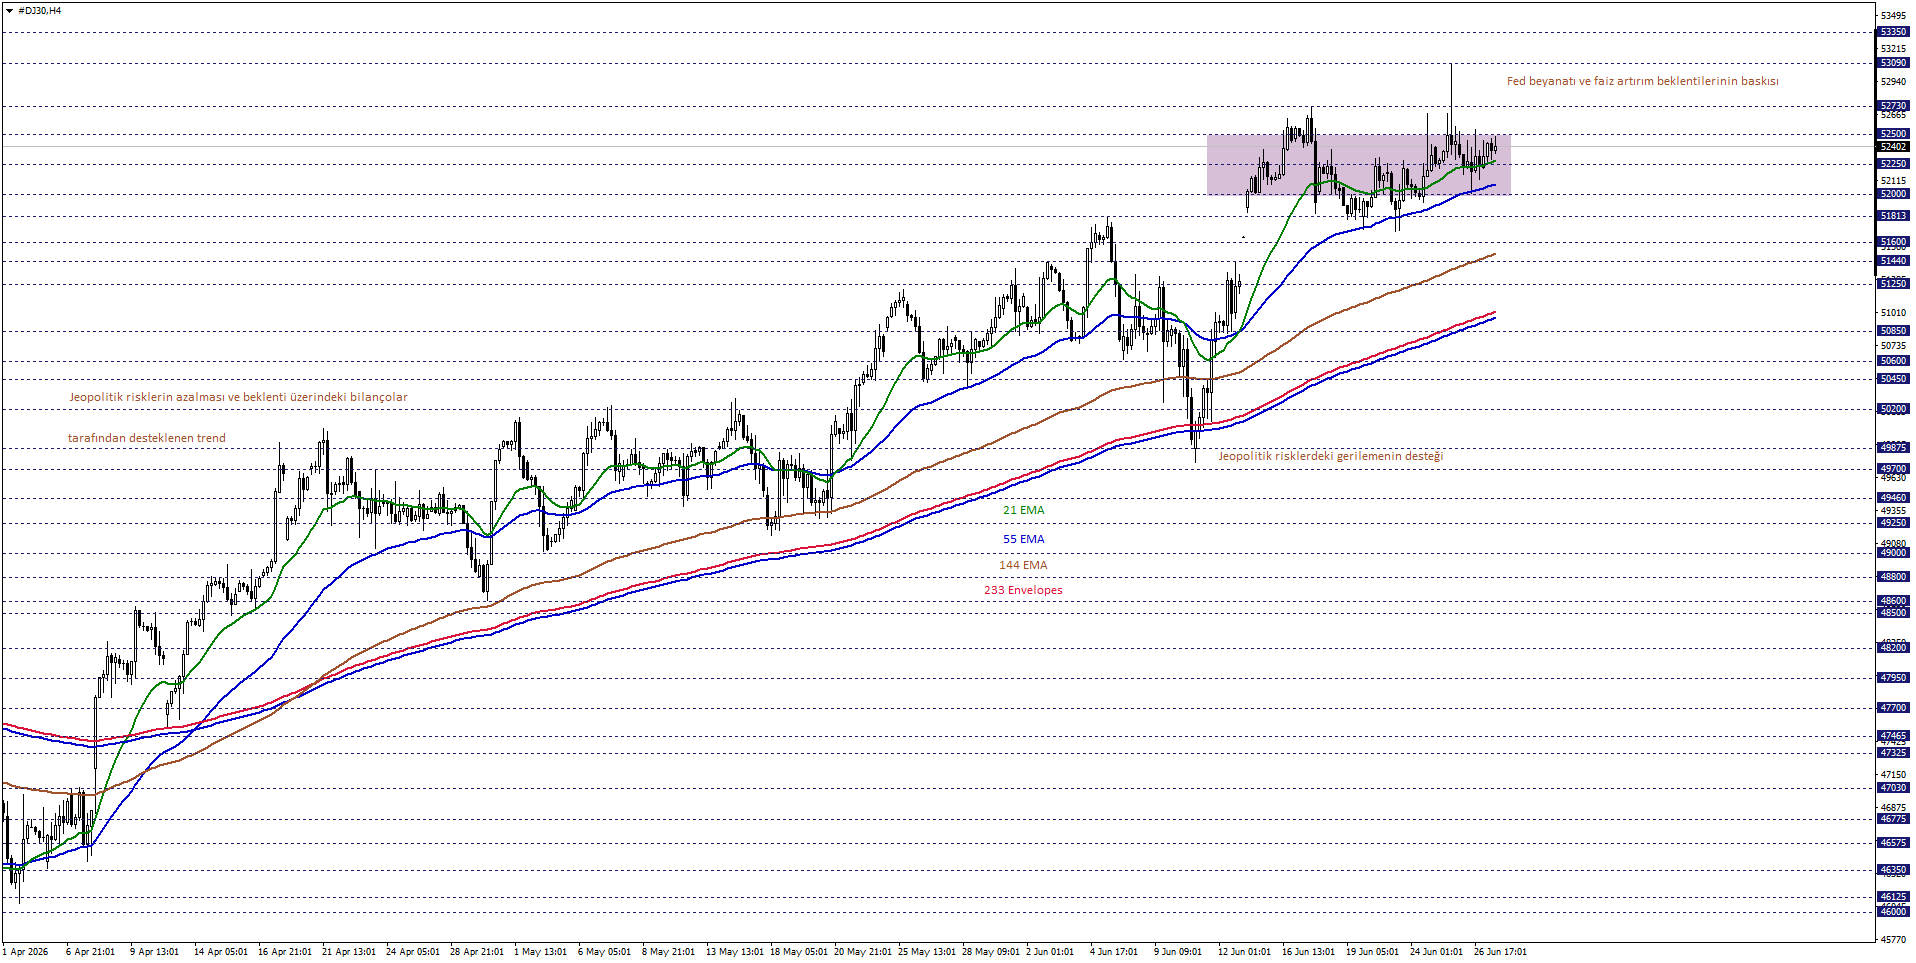Click the 47950 price level tag

tap(1893, 678)
